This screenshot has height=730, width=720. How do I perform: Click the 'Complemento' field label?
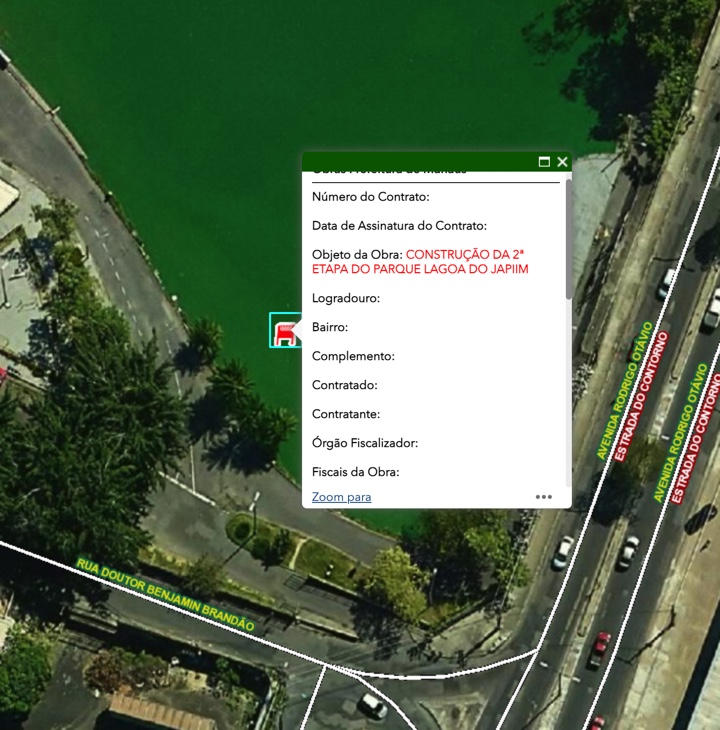pyautogui.click(x=353, y=356)
